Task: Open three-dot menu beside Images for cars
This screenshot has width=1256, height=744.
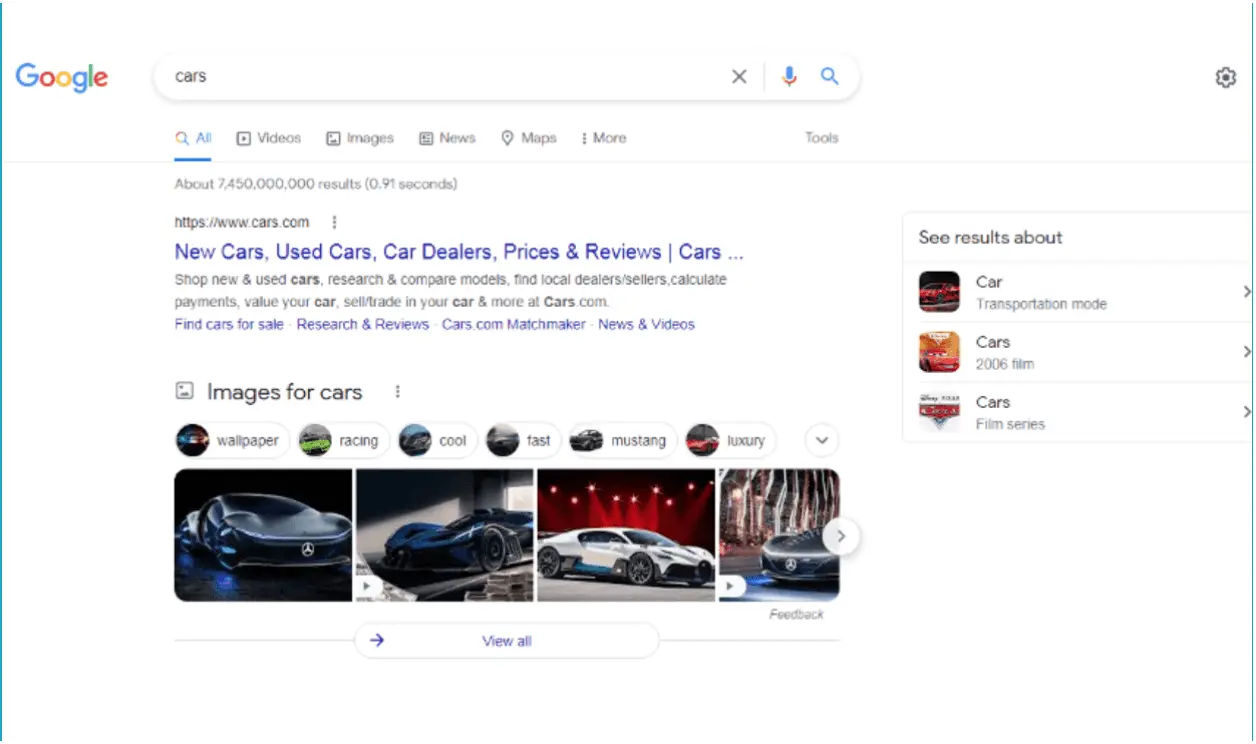Action: pos(397,392)
